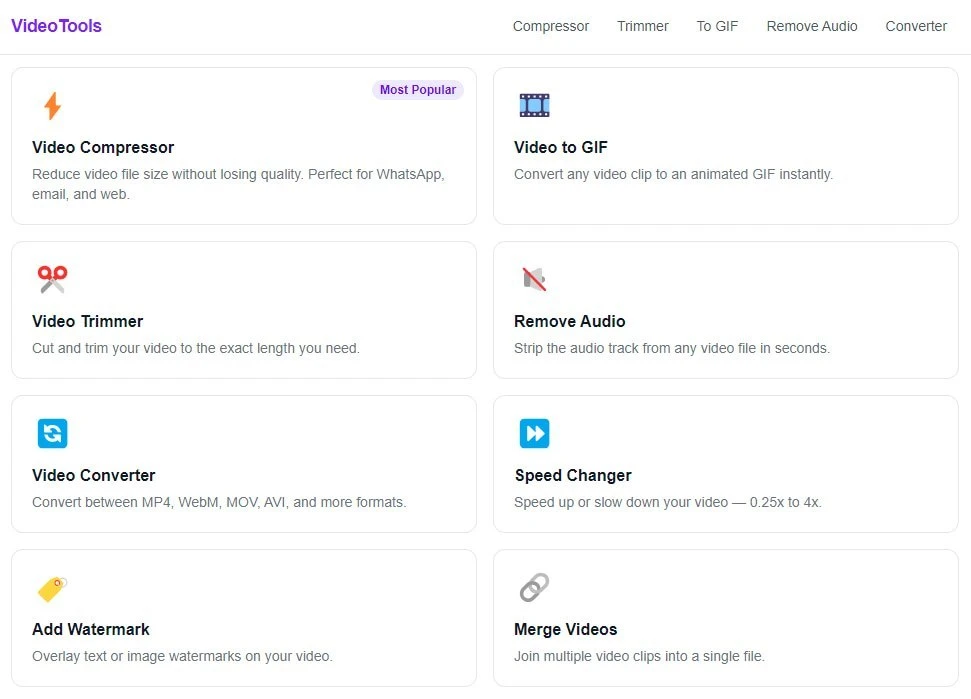Image resolution: width=971 pixels, height=699 pixels.
Task: Click the blue refresh Video Converter icon
Action: [53, 433]
